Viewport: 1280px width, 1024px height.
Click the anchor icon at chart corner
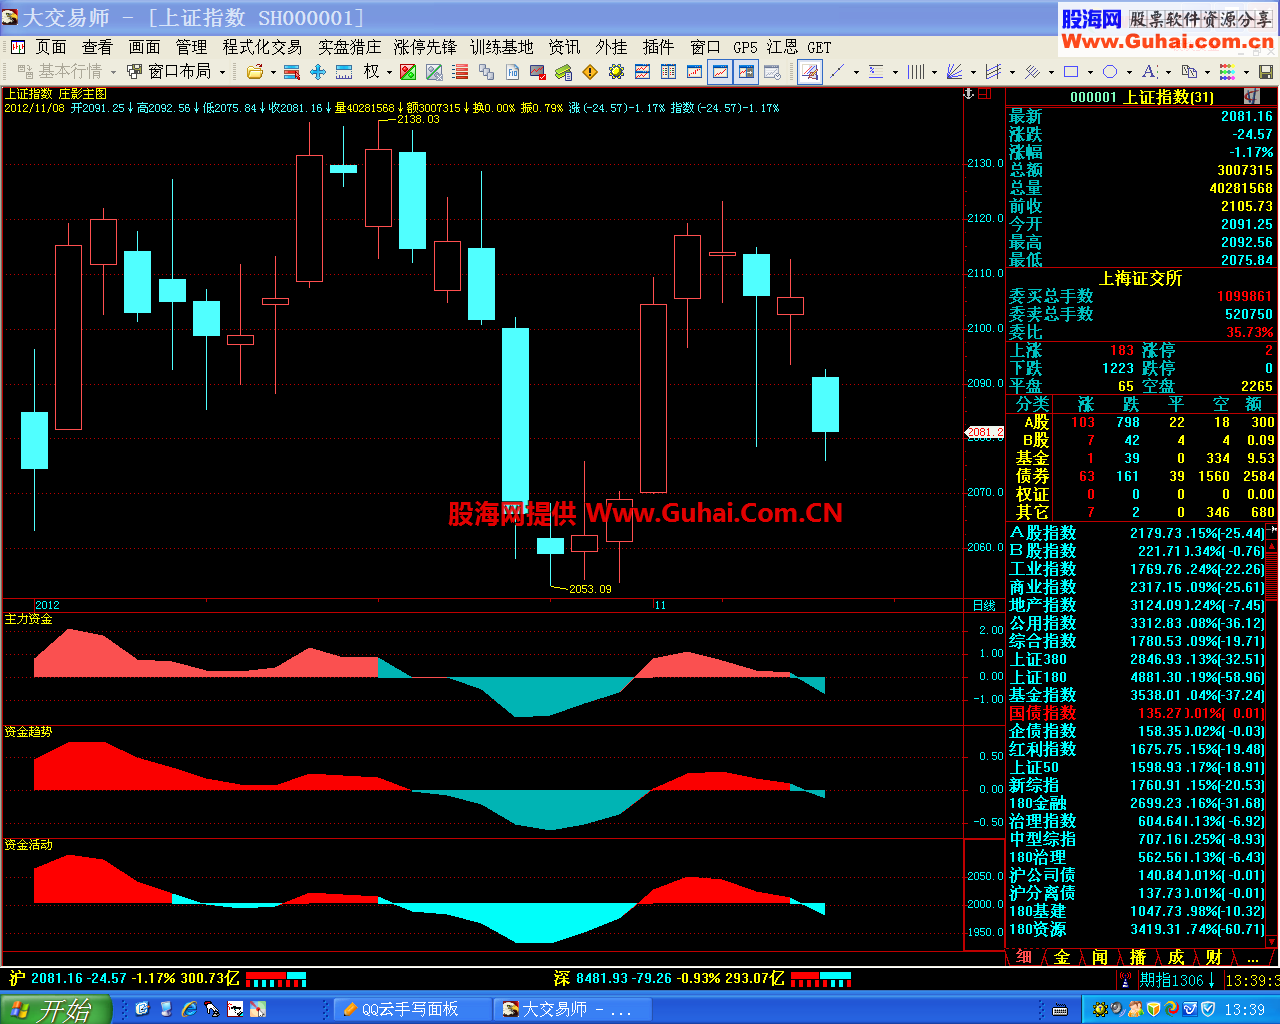968,94
